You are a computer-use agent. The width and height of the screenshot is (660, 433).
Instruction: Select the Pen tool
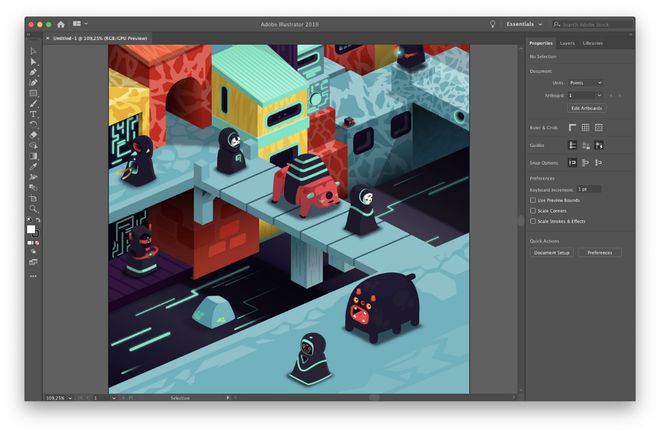click(x=33, y=72)
